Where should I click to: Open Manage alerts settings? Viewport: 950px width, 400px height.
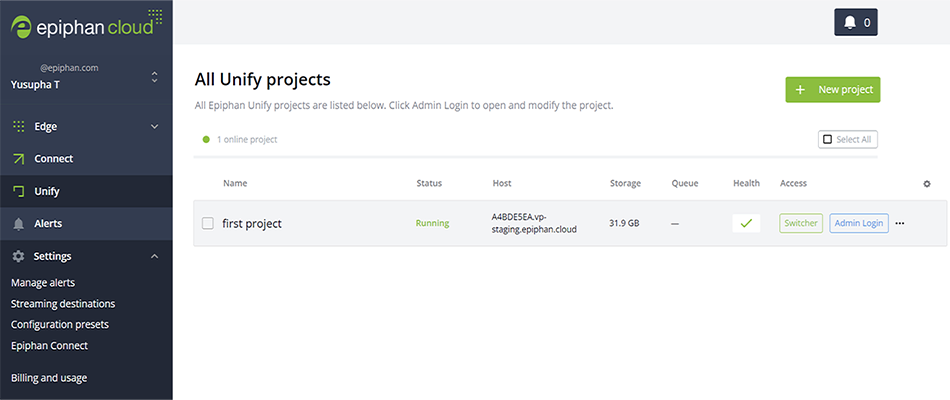tap(43, 282)
